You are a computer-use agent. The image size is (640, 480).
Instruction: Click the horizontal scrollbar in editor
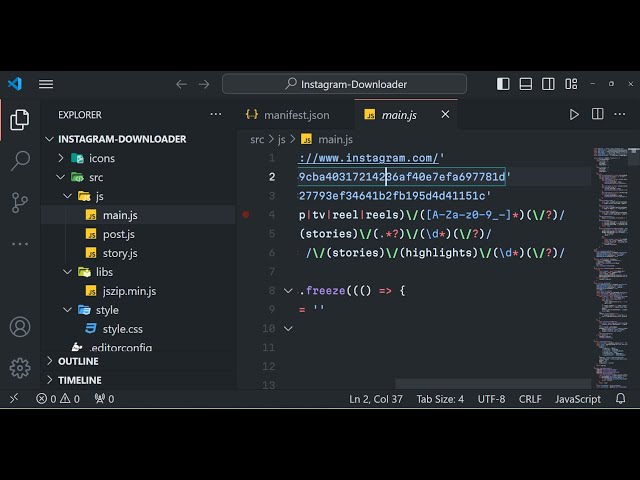pos(490,384)
